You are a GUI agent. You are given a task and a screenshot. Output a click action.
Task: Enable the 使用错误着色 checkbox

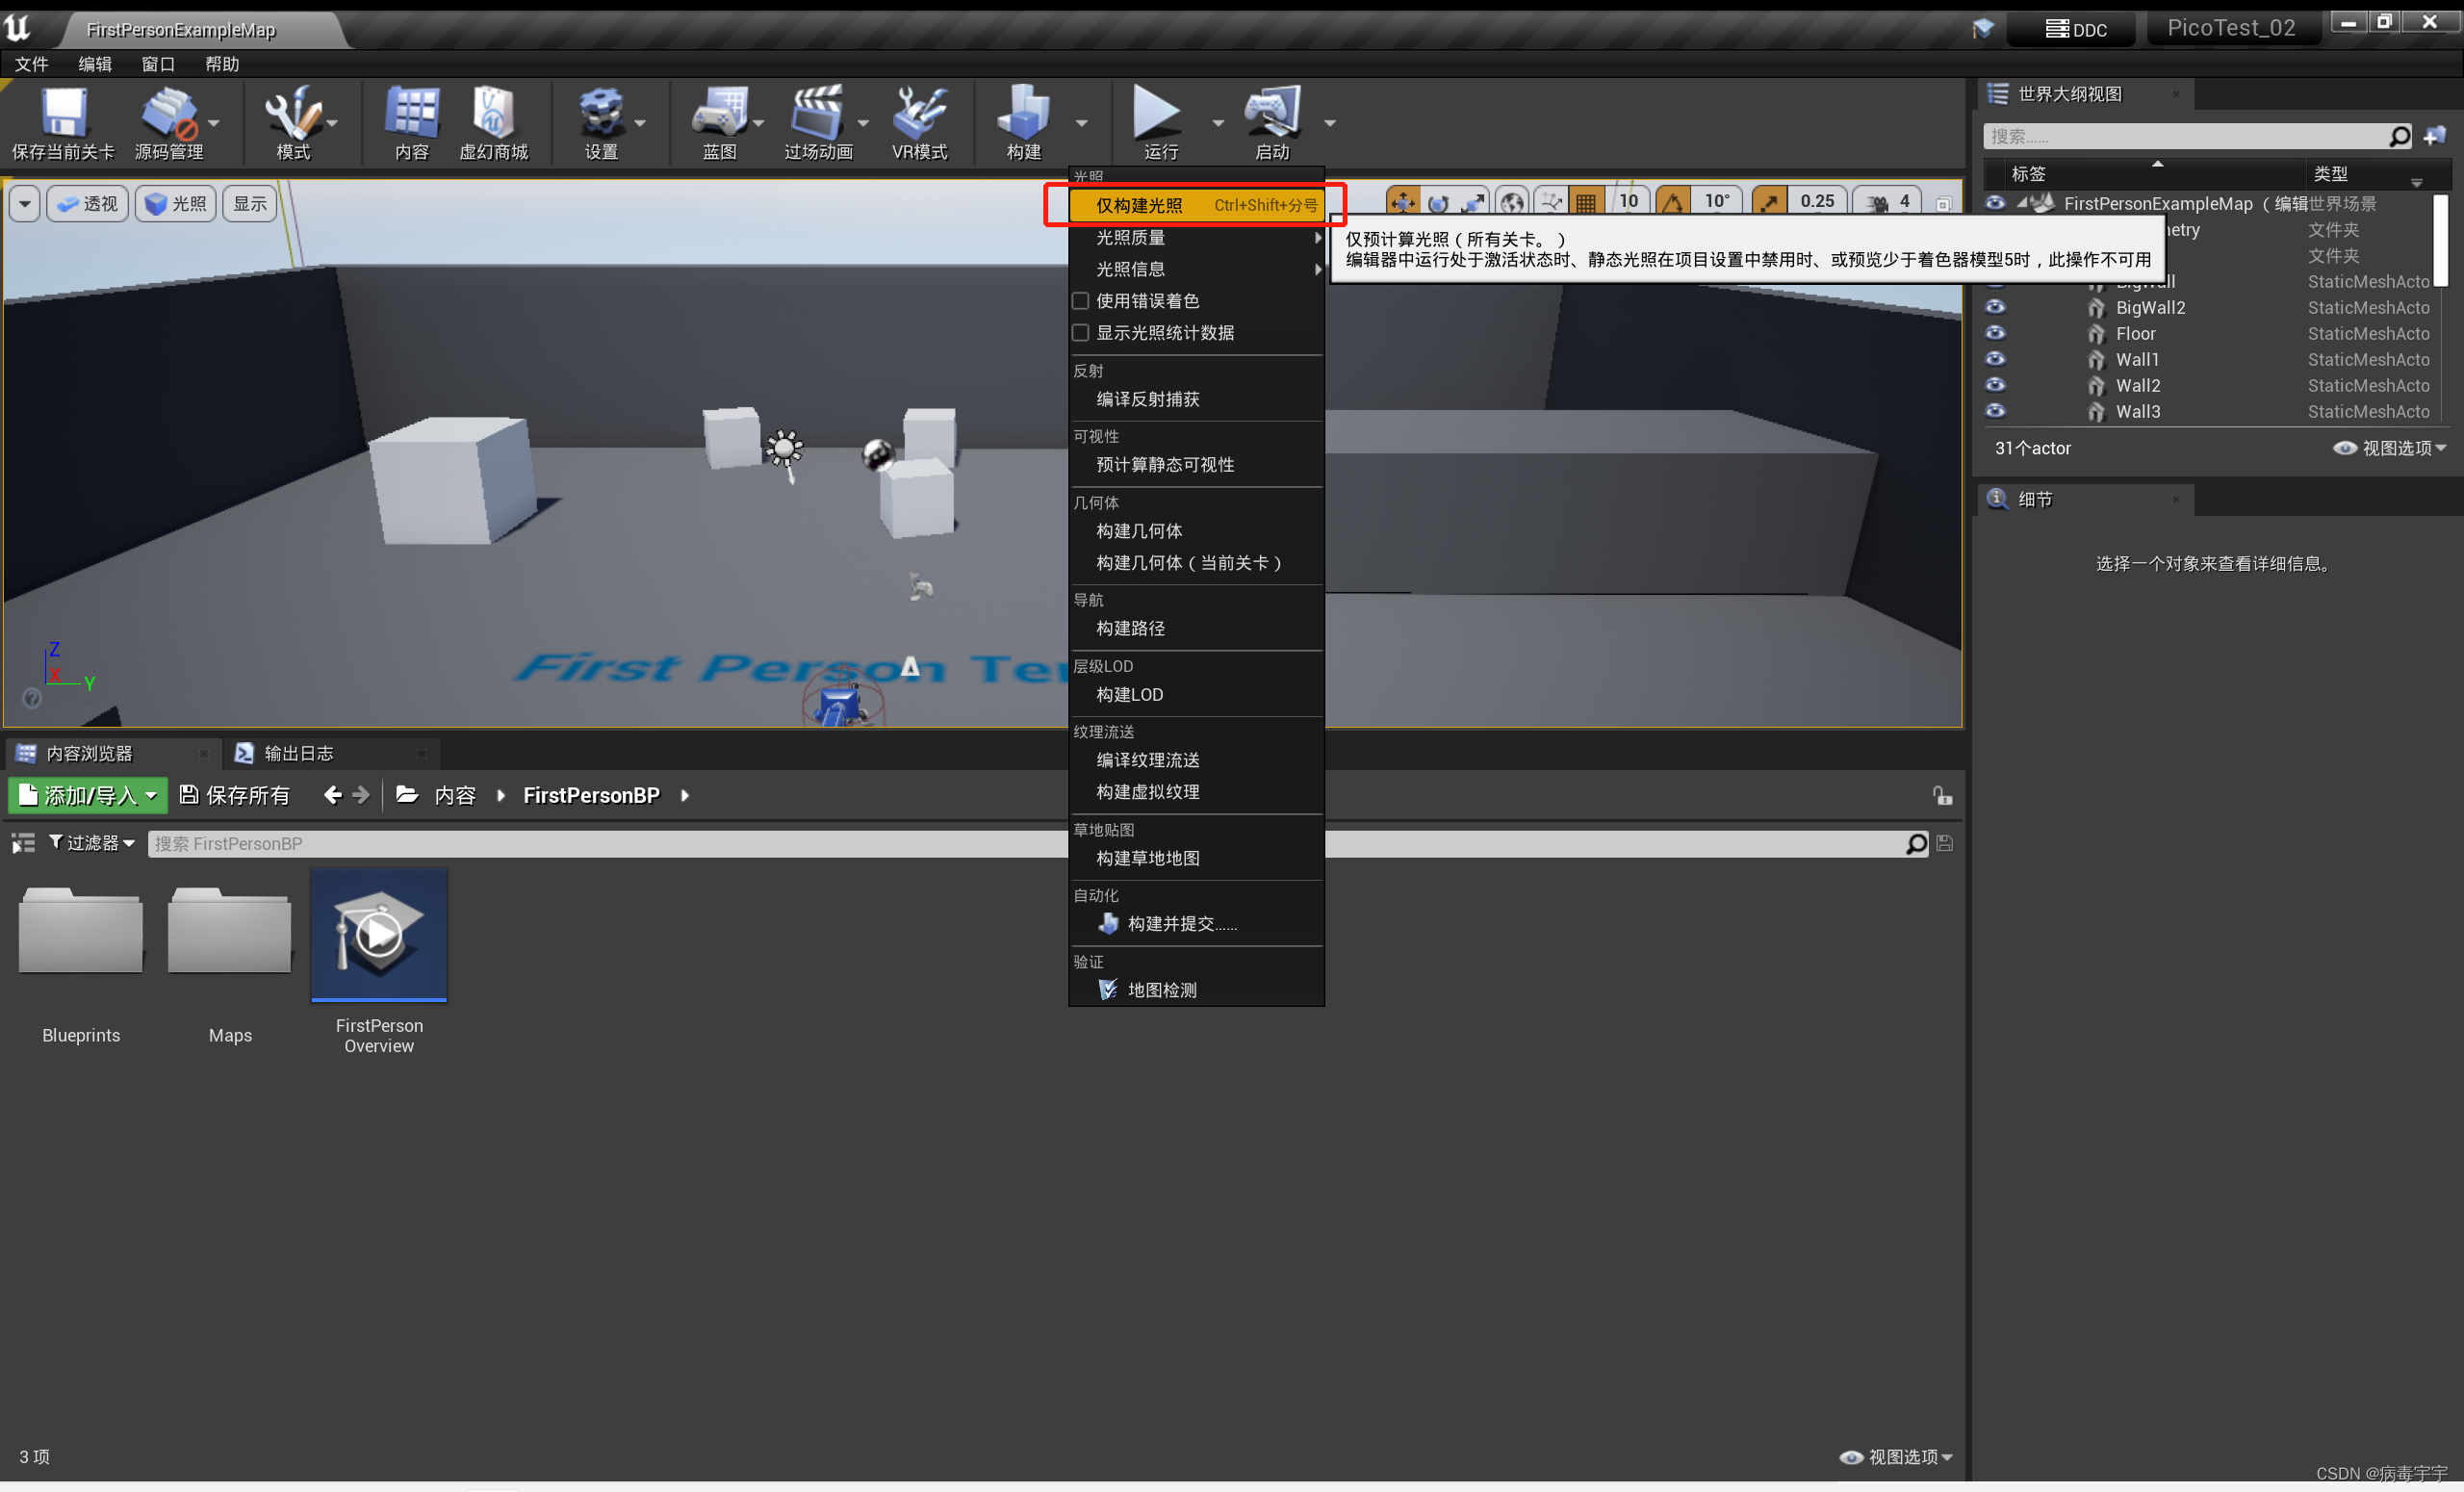(1081, 300)
